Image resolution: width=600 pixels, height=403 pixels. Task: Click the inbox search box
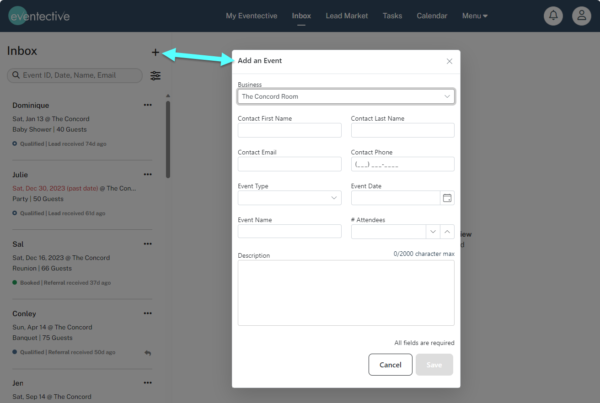[x=75, y=75]
